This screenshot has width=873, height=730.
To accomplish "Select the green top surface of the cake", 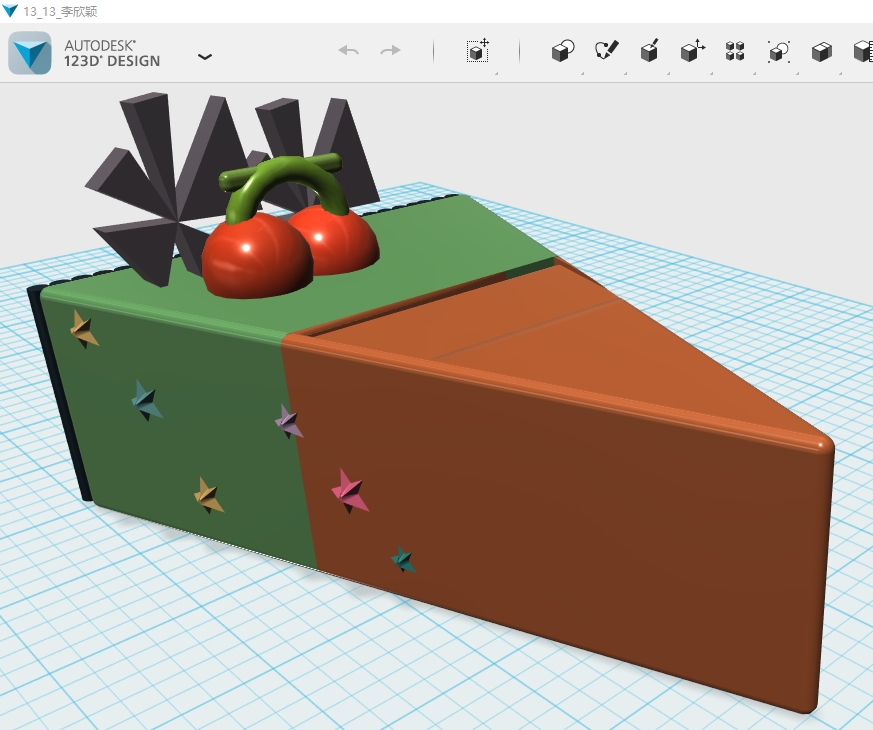I will pyautogui.click(x=423, y=245).
